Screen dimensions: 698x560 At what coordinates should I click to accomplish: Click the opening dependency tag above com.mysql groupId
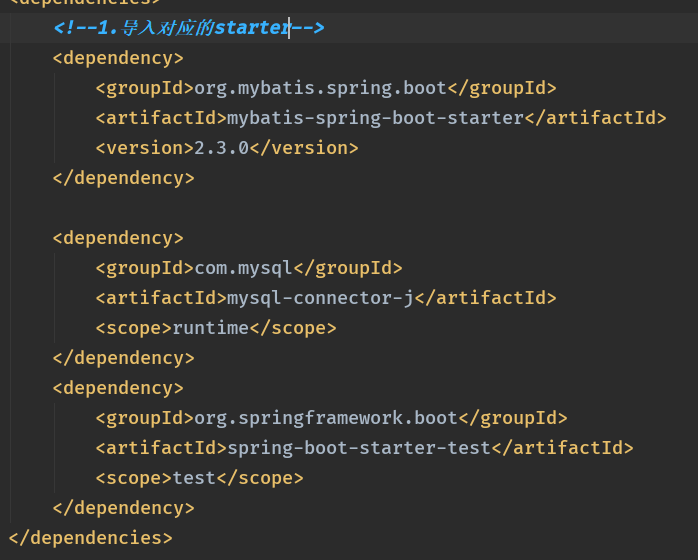click(118, 238)
